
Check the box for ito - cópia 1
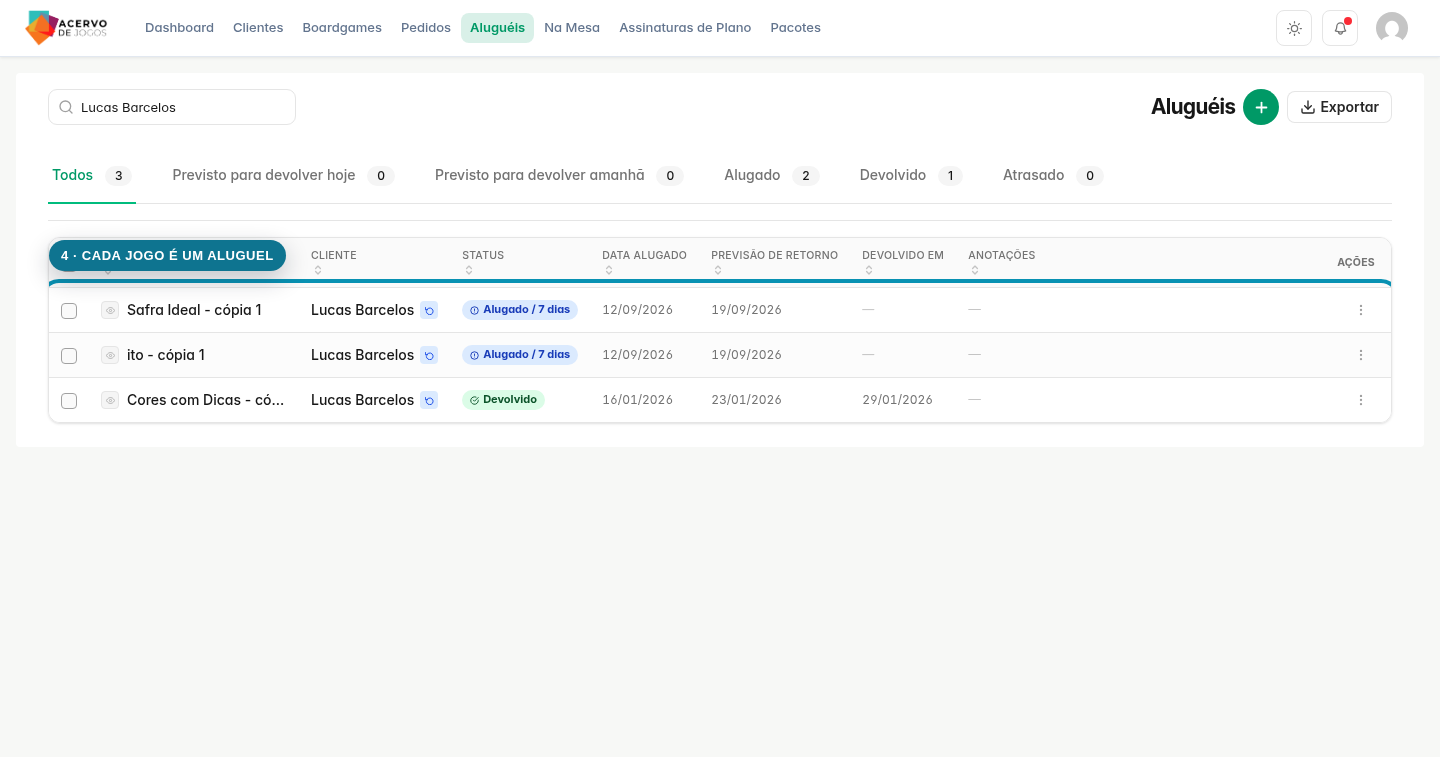pos(69,356)
